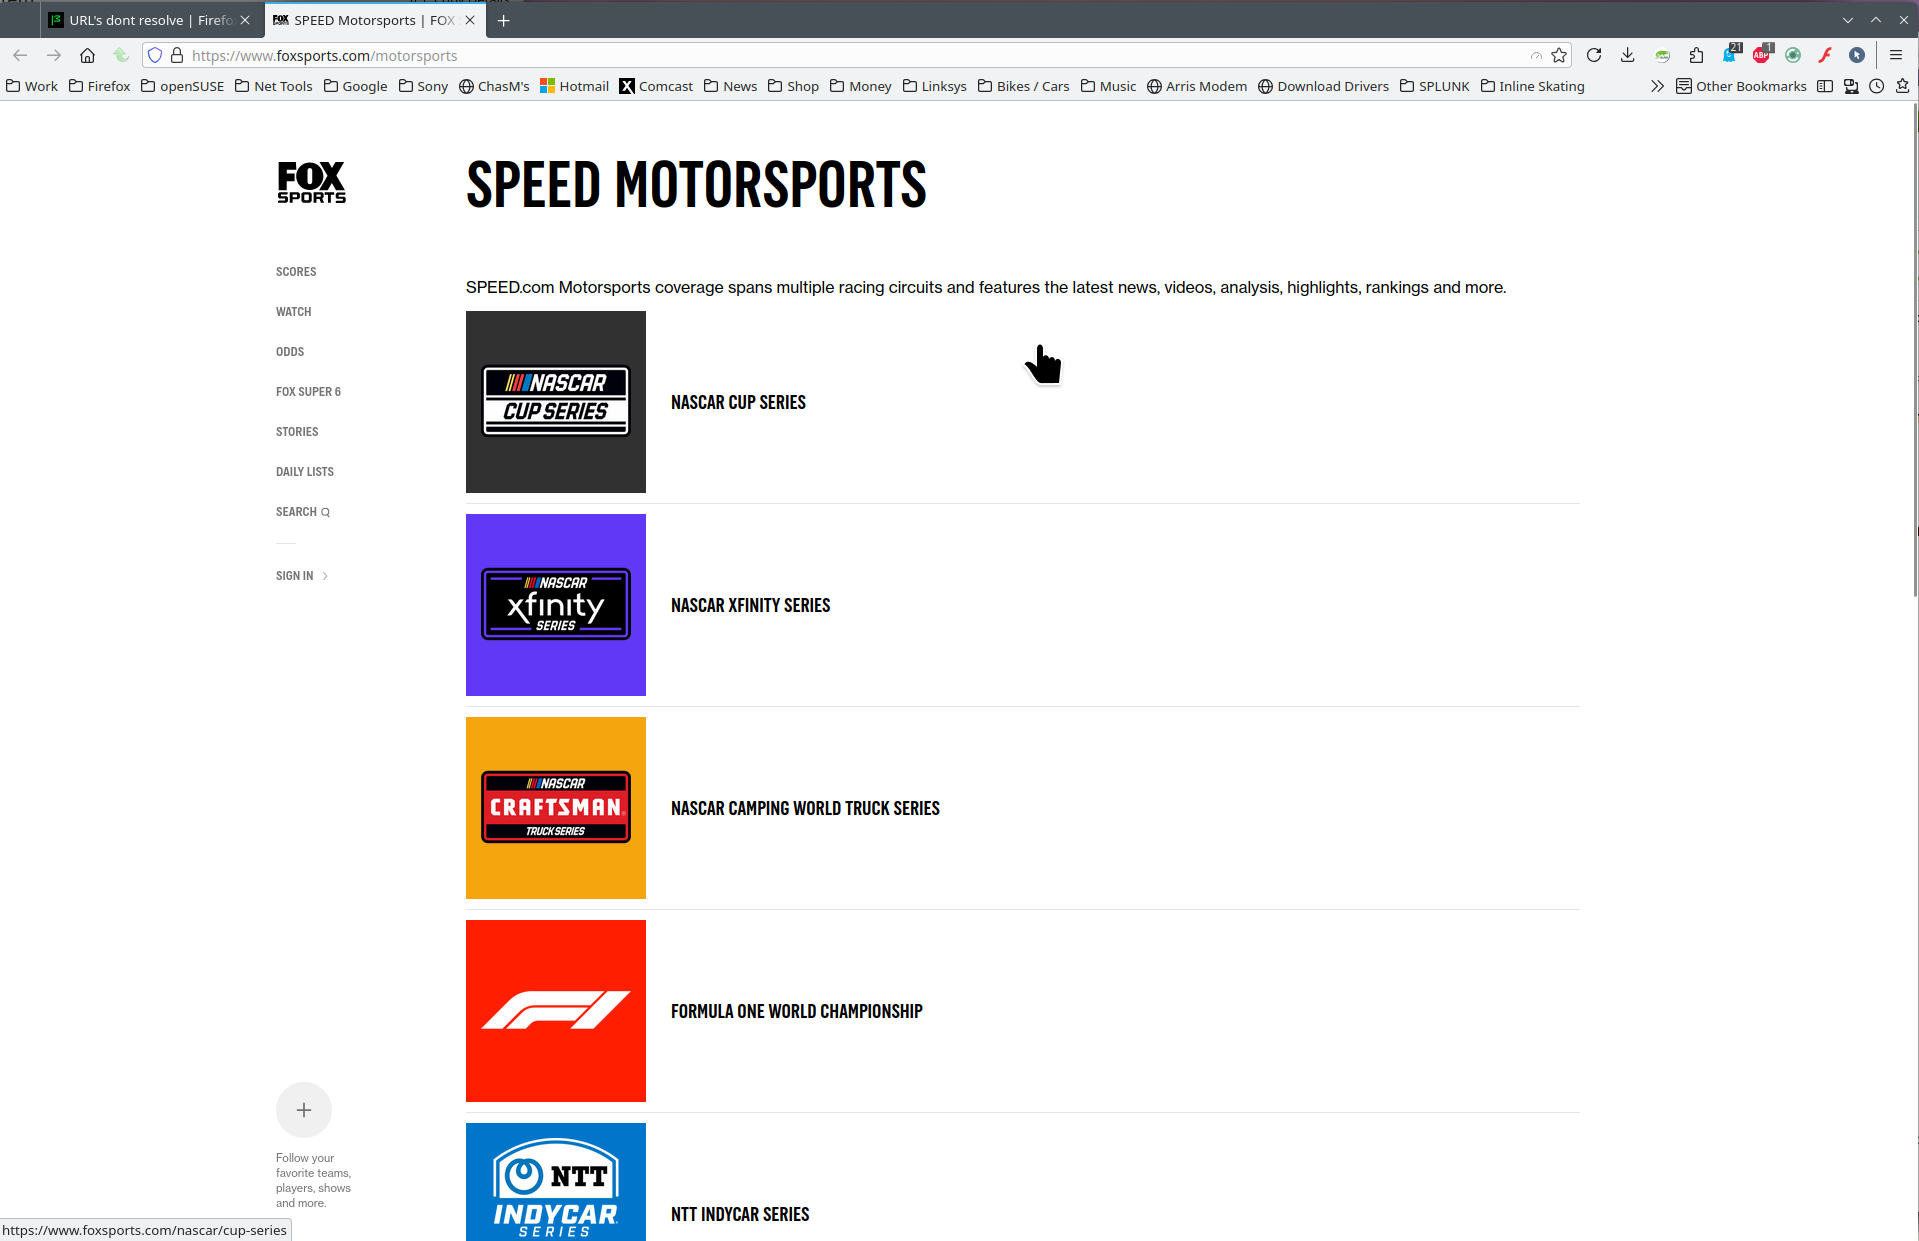Viewport: 1919px width, 1241px height.
Task: Open FORMULA ONE WORLD CHAMPIONSHIP link
Action: point(796,1011)
